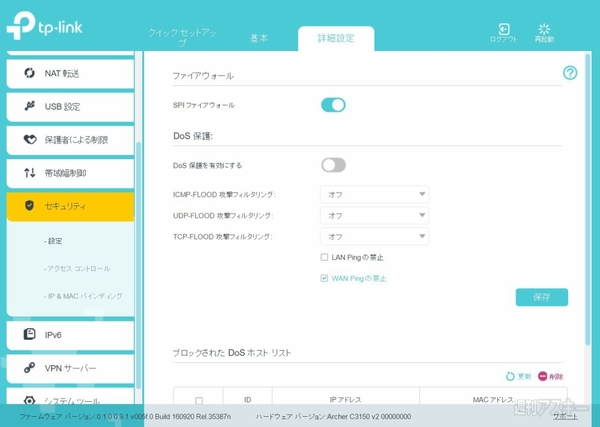Click the IP アドレス column header
600x427 pixels.
(x=346, y=399)
